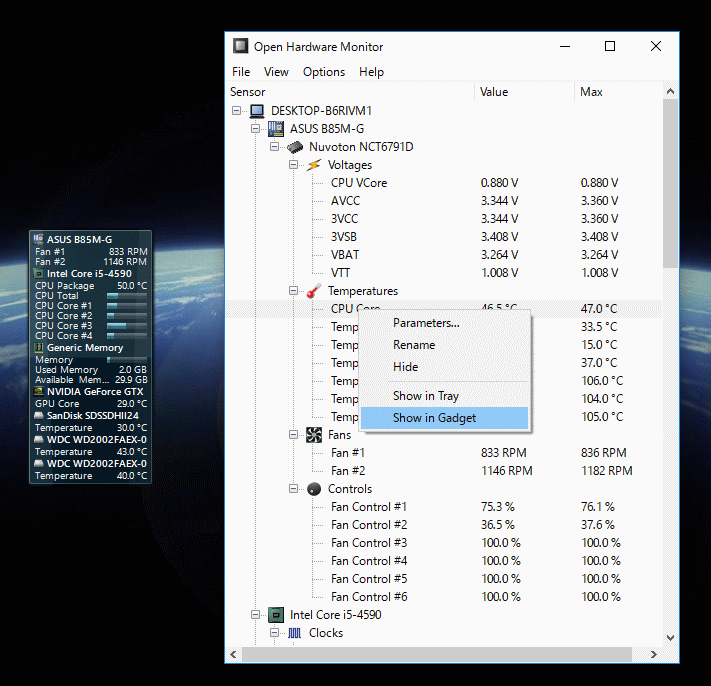
Task: Click the Nuvoton NCT6791D chip icon
Action: [x=295, y=147]
